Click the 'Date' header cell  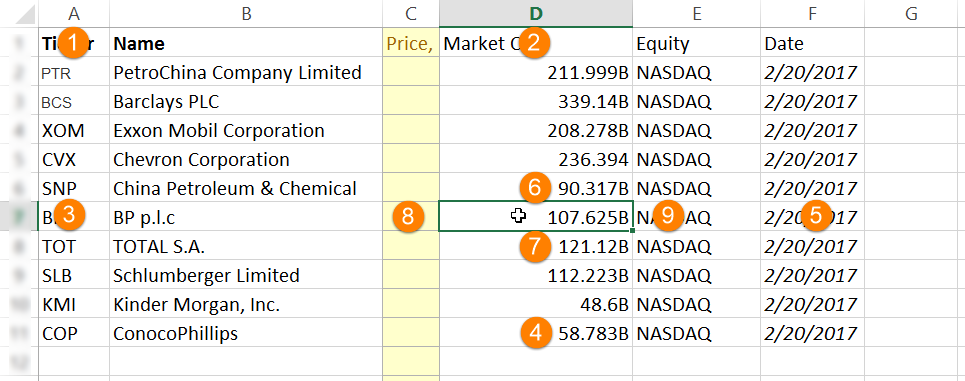812,43
